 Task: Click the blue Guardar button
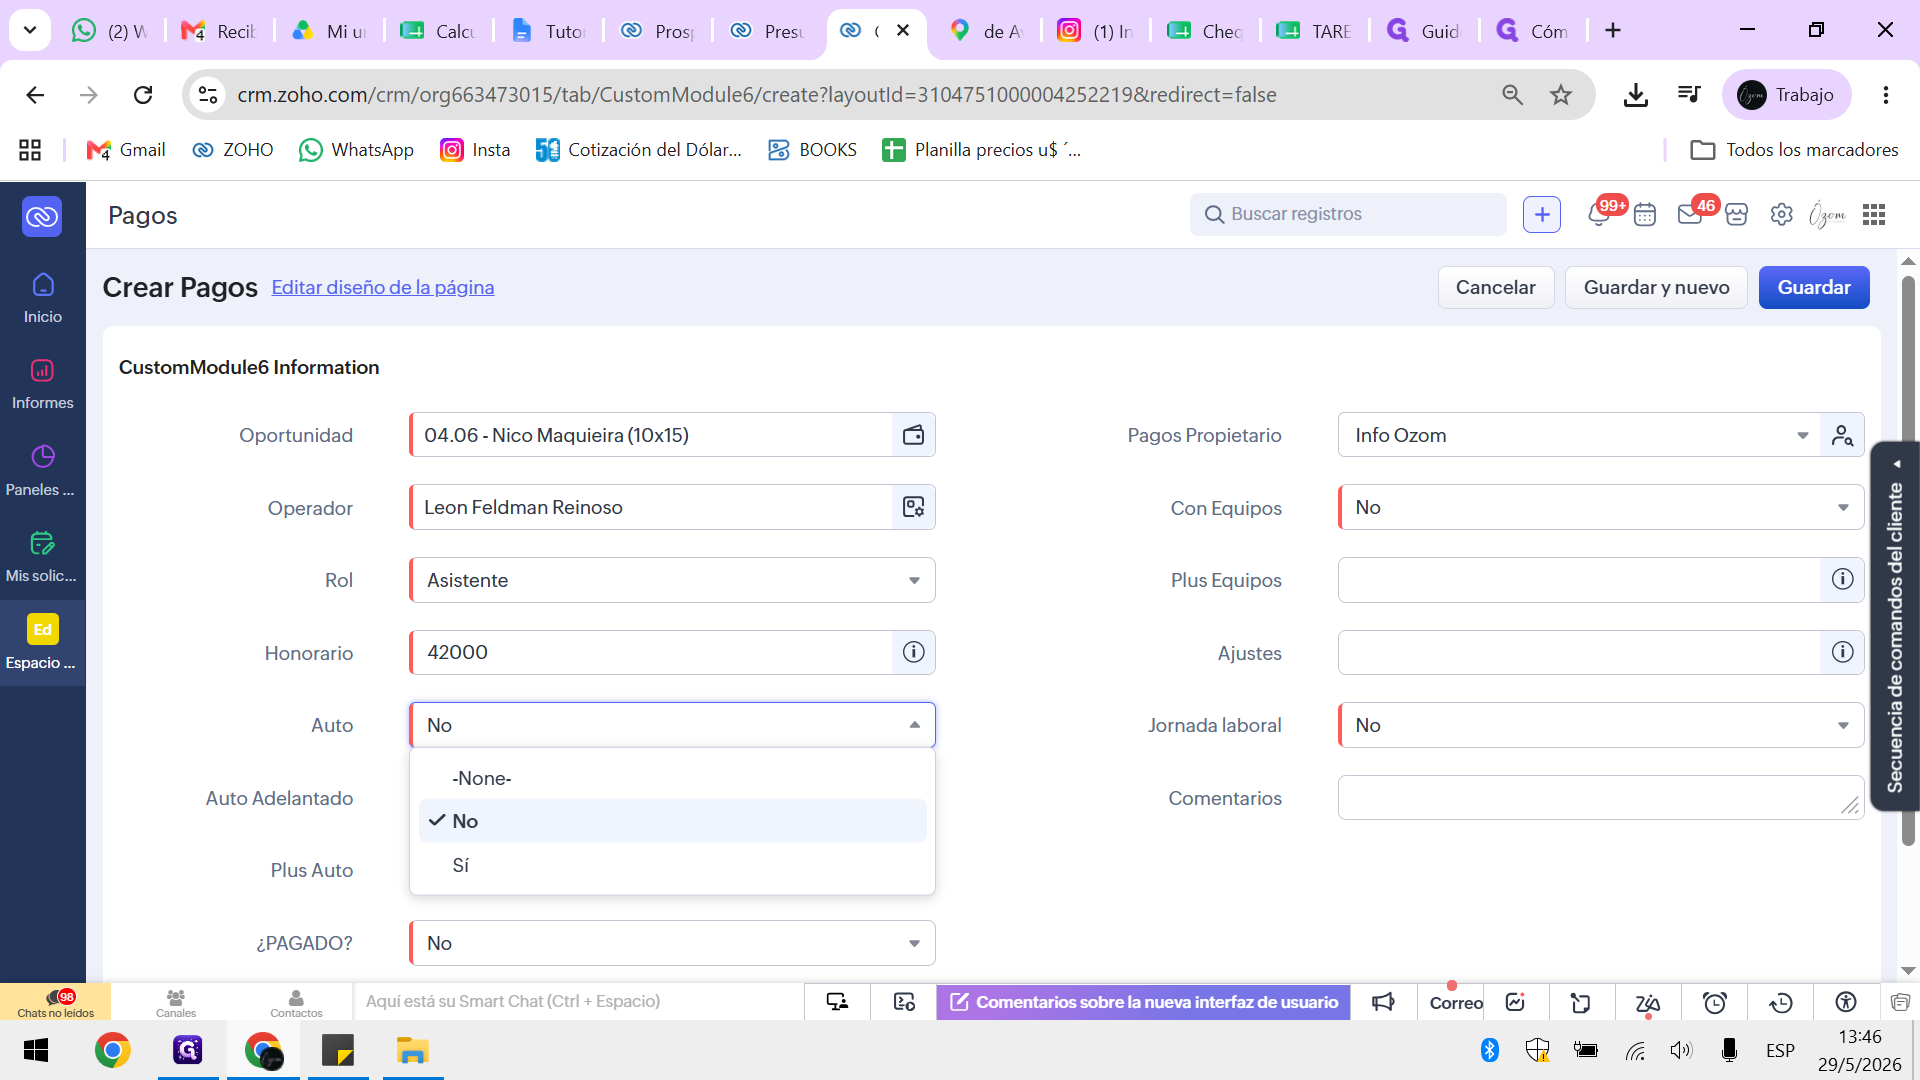coord(1814,287)
